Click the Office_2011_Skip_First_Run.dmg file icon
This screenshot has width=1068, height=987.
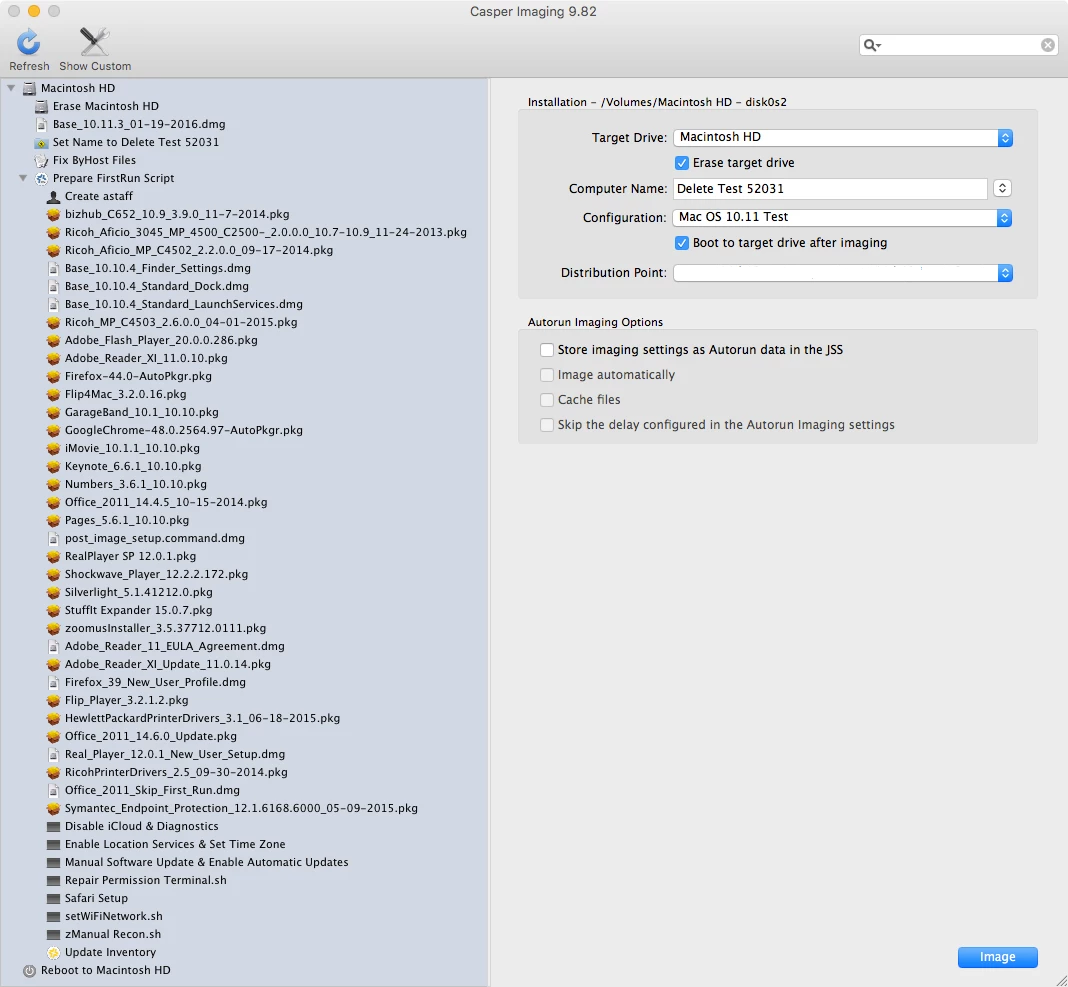[x=53, y=791]
